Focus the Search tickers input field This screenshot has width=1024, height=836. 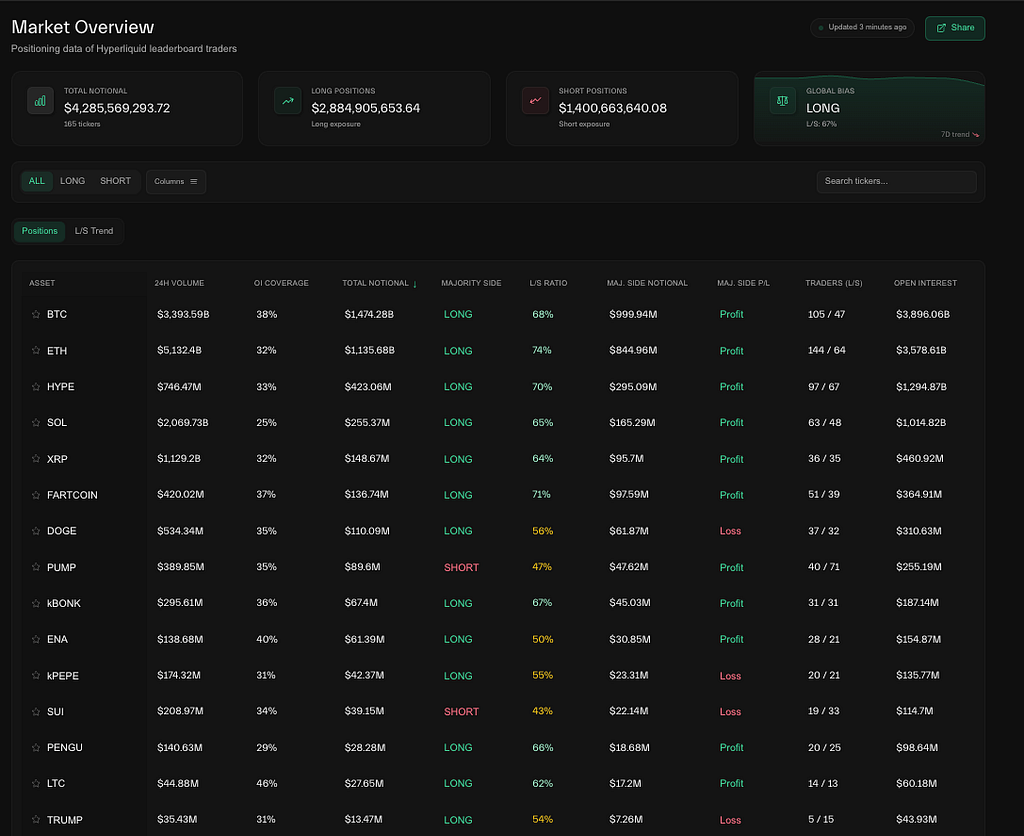click(897, 182)
